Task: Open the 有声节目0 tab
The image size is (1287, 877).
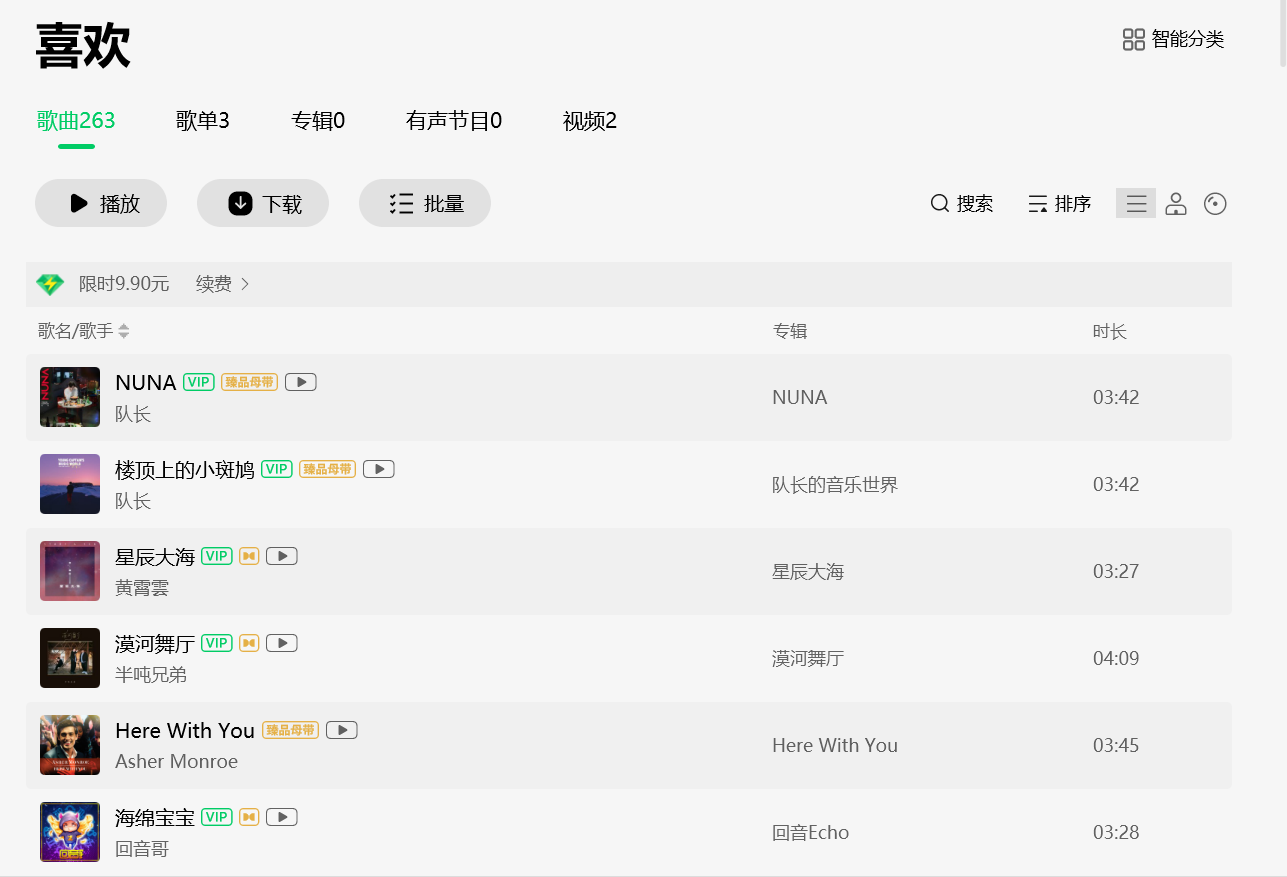Action: coord(454,121)
